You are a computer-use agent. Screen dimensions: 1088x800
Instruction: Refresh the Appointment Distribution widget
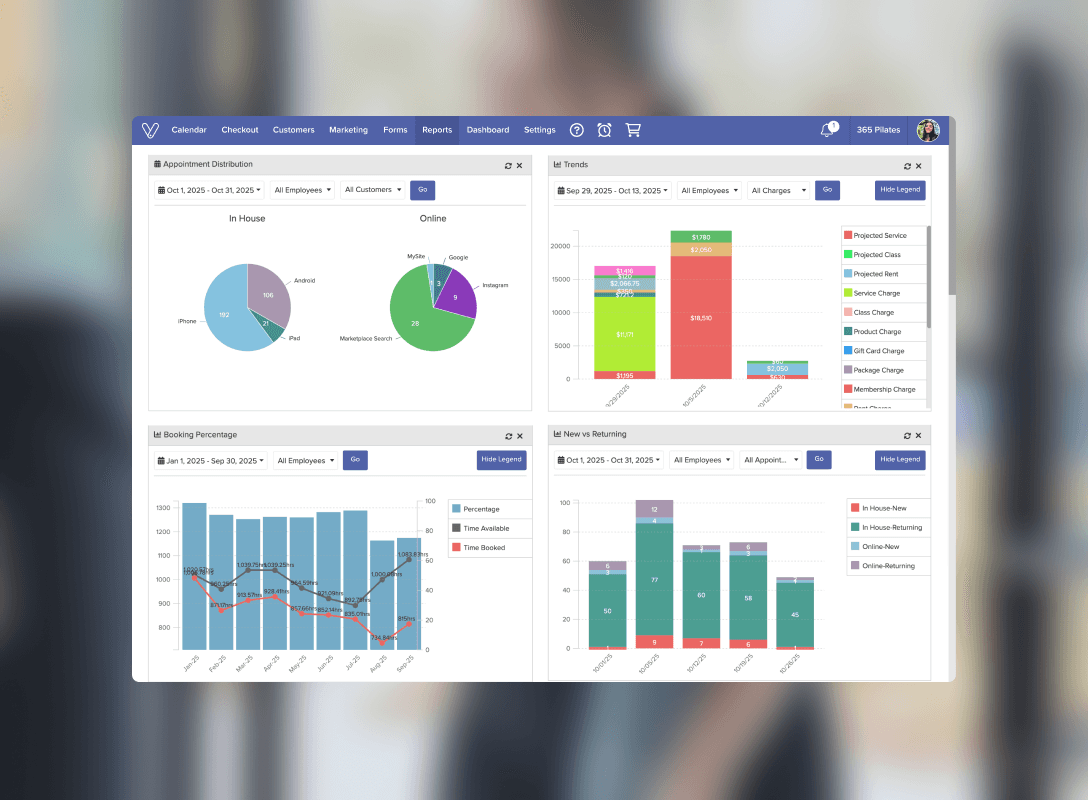(x=508, y=165)
